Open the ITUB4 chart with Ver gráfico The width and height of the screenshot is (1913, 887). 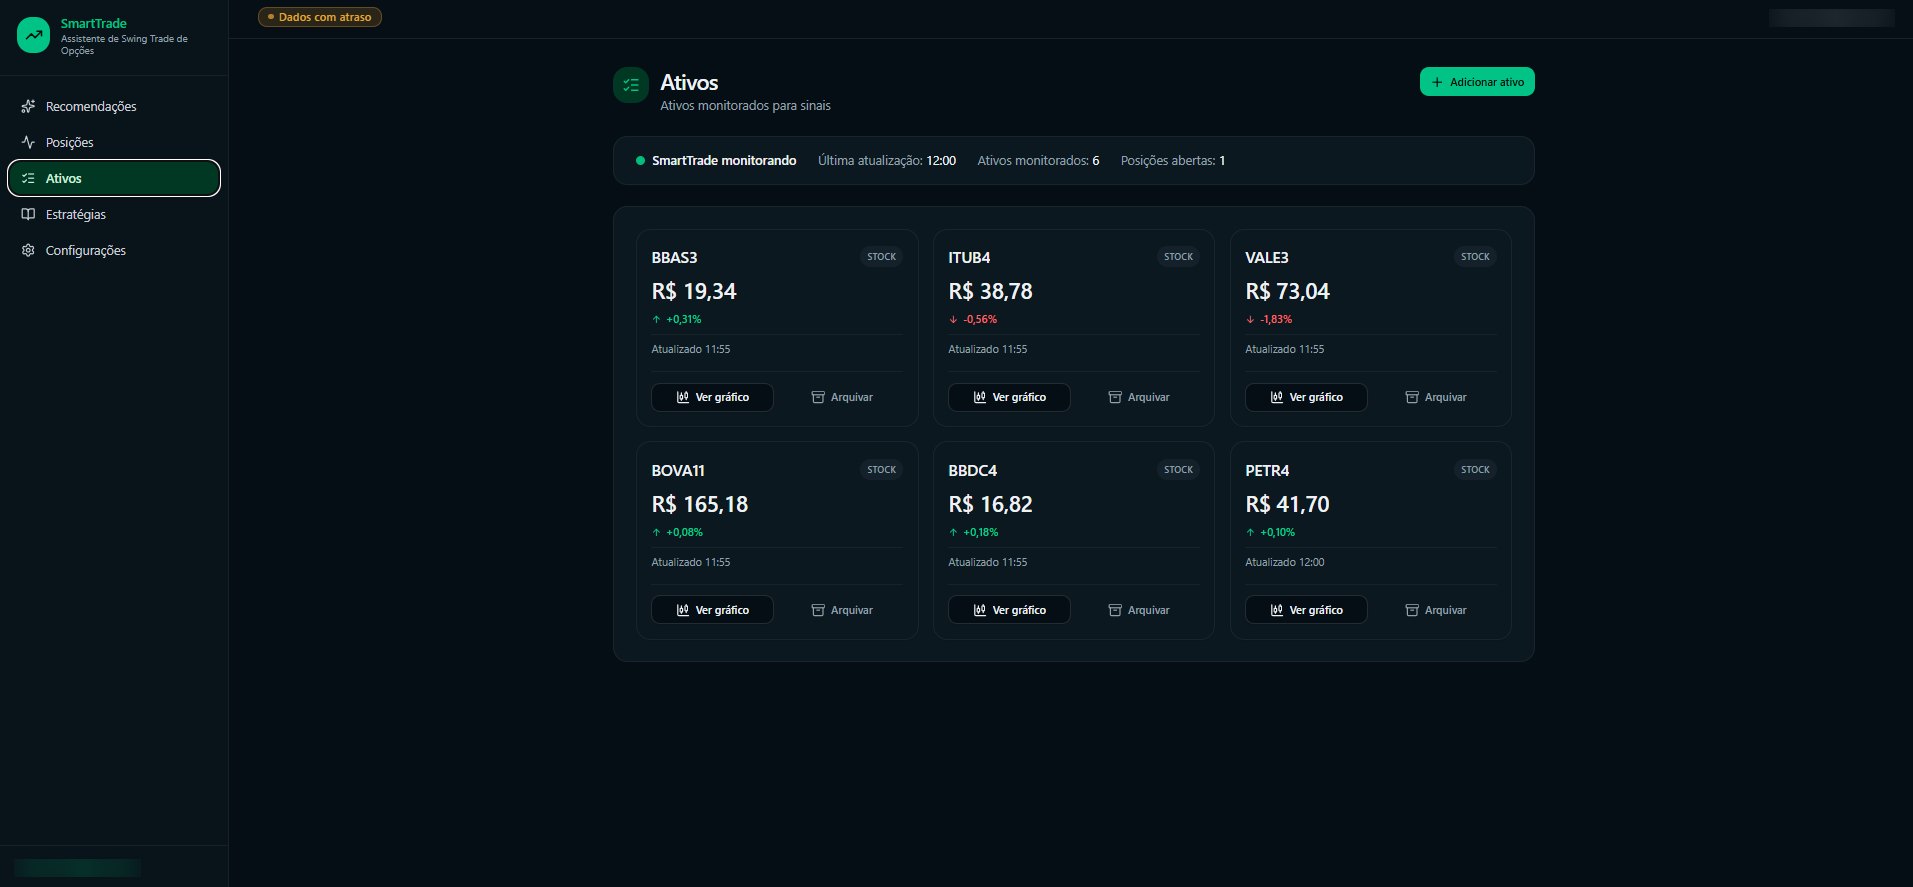[x=1009, y=397]
